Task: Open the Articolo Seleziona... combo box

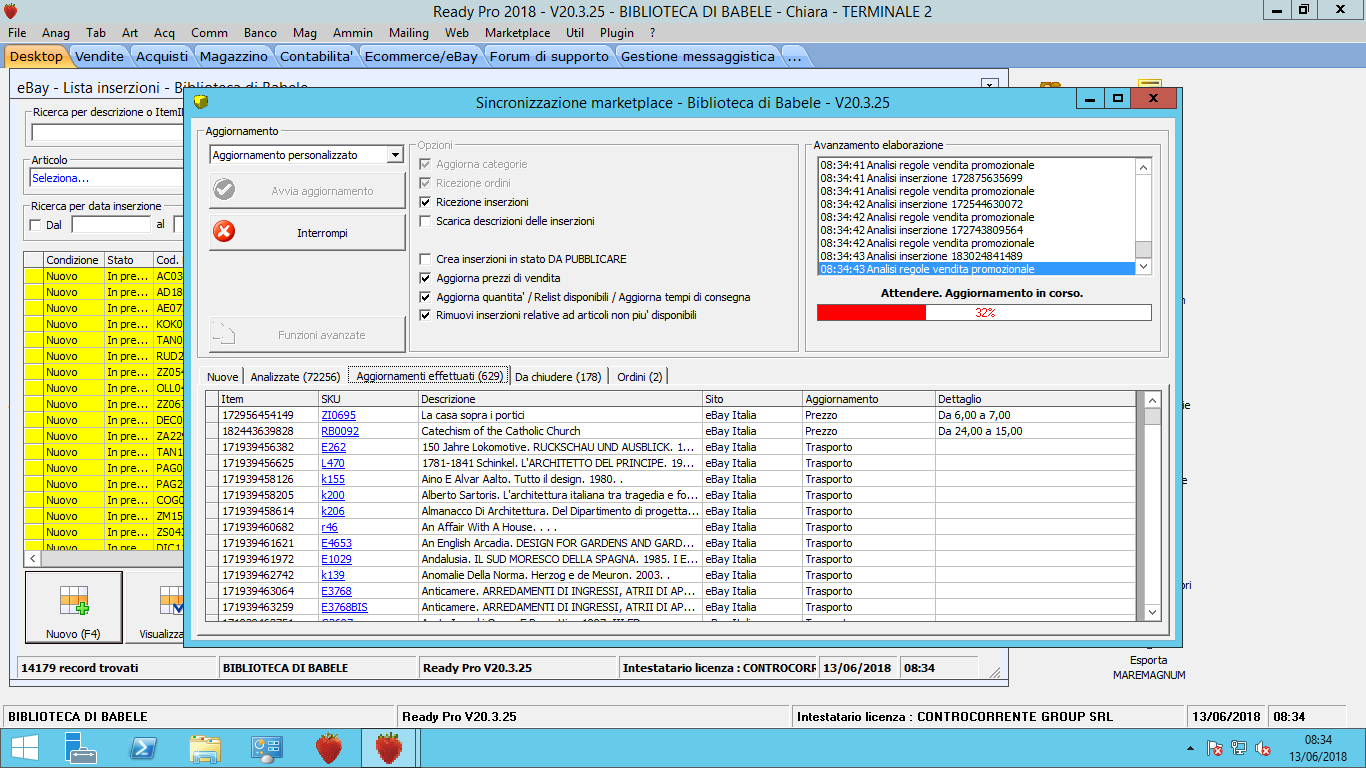Action: tap(107, 178)
